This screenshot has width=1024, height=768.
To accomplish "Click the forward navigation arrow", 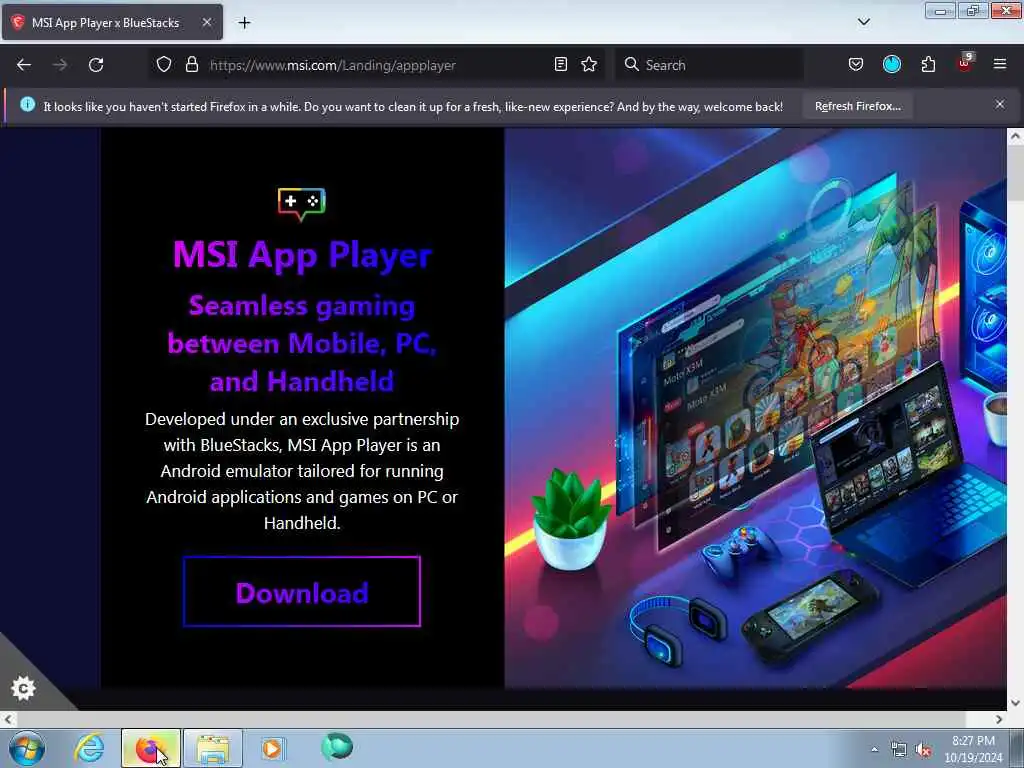I will pos(60,65).
